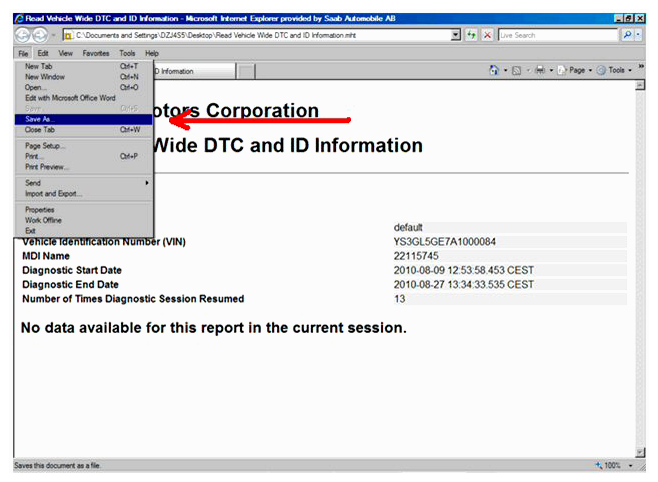Image resolution: width=658 pixels, height=482 pixels.
Task: Click the magnifier Search icon
Action: pyautogui.click(x=627, y=35)
